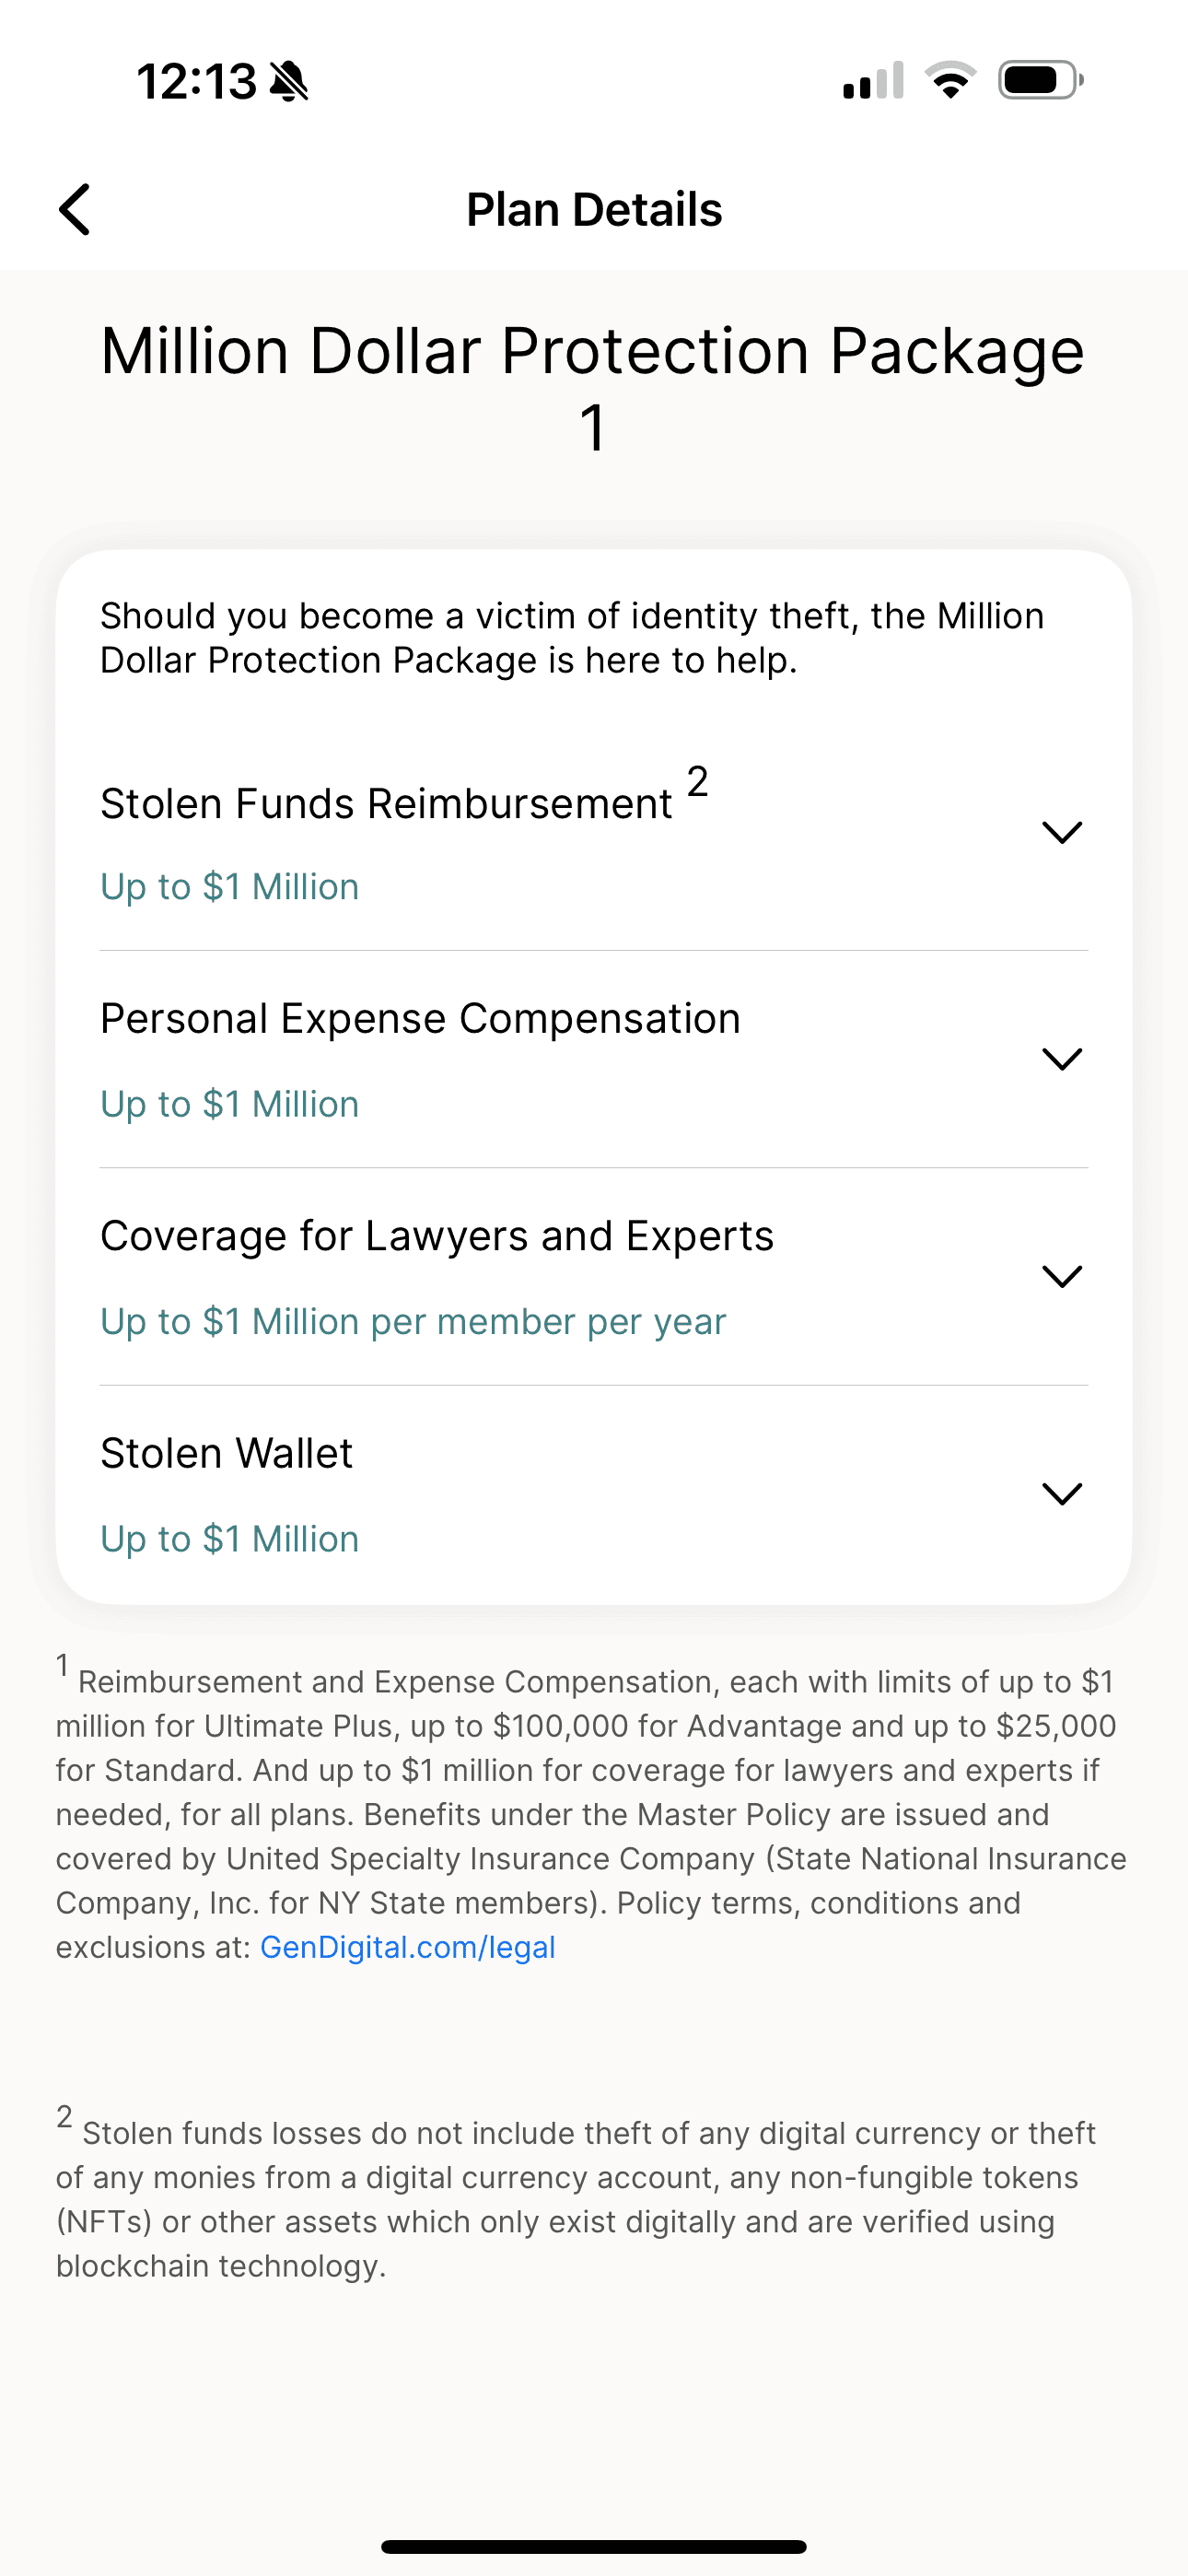Tap the silent mode bell icon
This screenshot has width=1188, height=2576.
(289, 81)
